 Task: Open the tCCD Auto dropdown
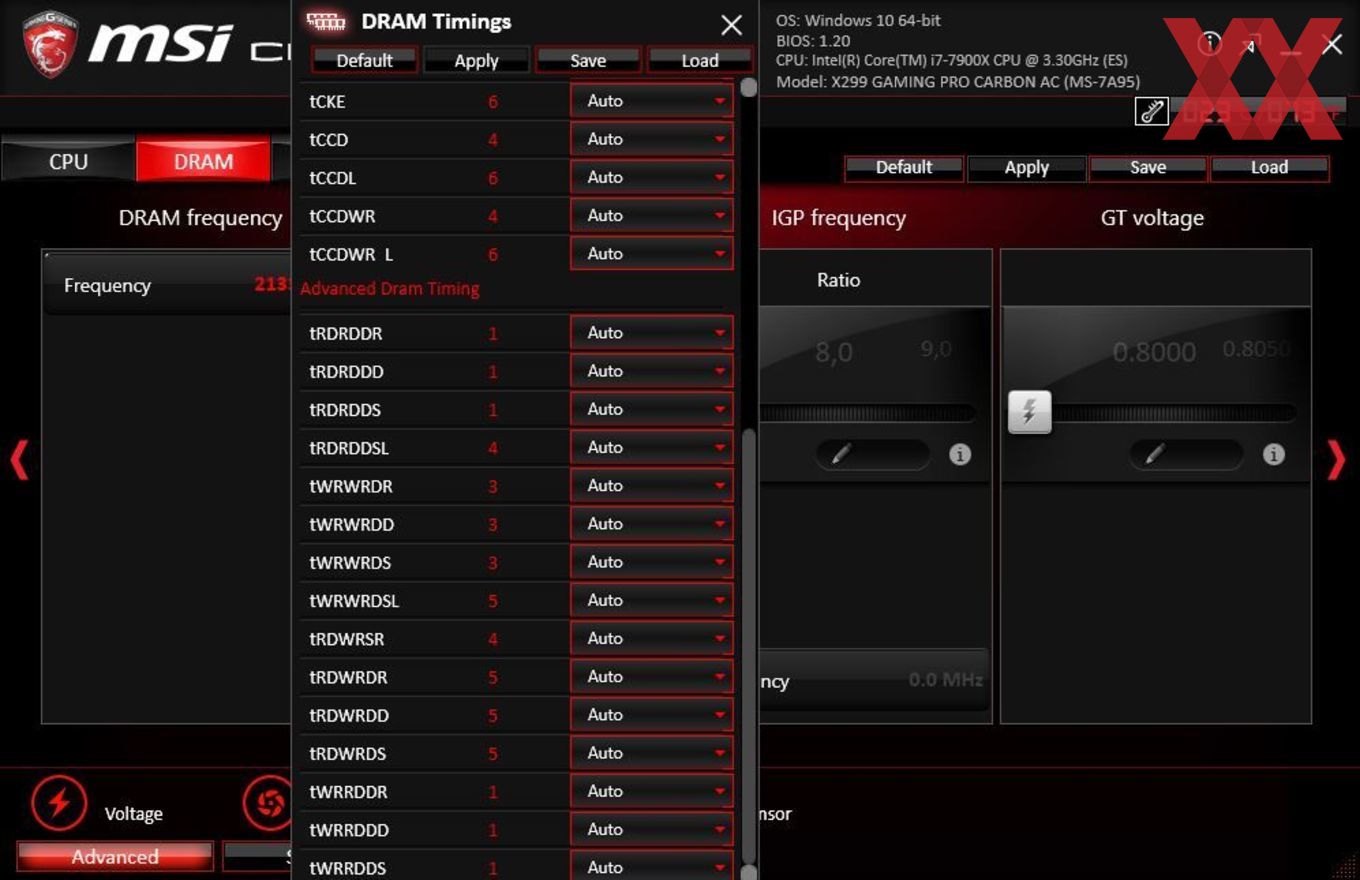point(652,139)
